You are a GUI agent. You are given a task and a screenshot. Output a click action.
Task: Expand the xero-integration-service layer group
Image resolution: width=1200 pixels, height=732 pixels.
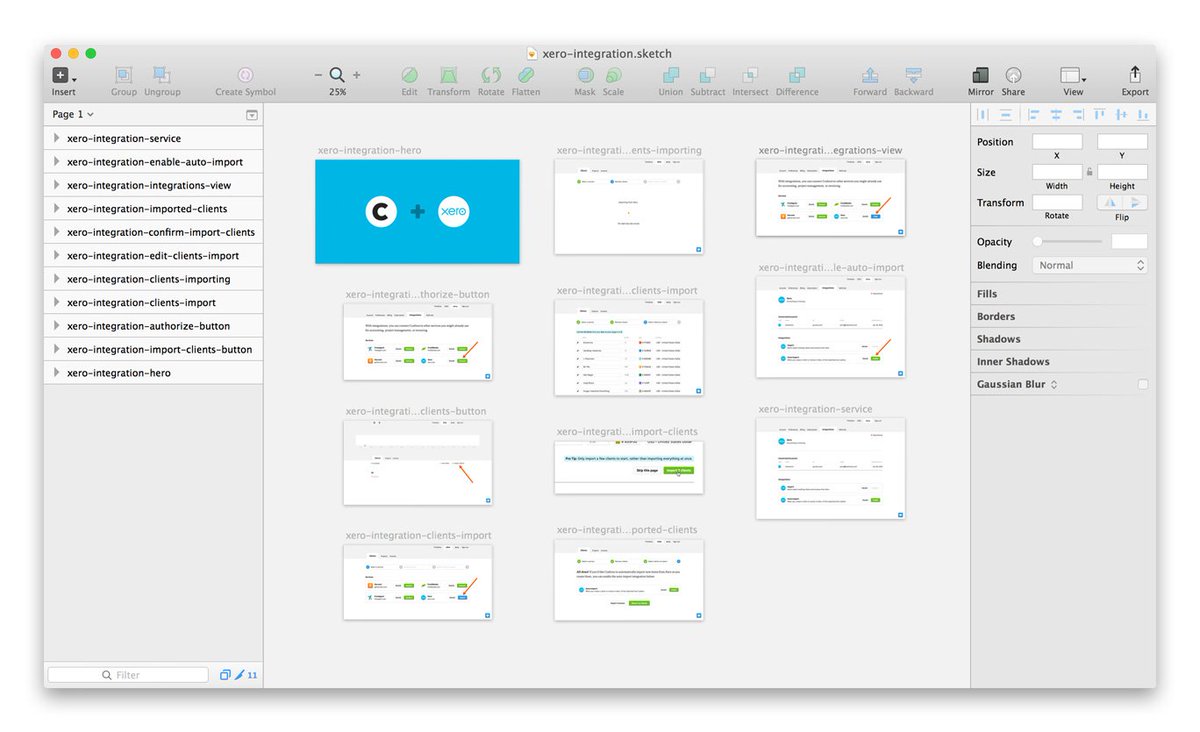(57, 138)
